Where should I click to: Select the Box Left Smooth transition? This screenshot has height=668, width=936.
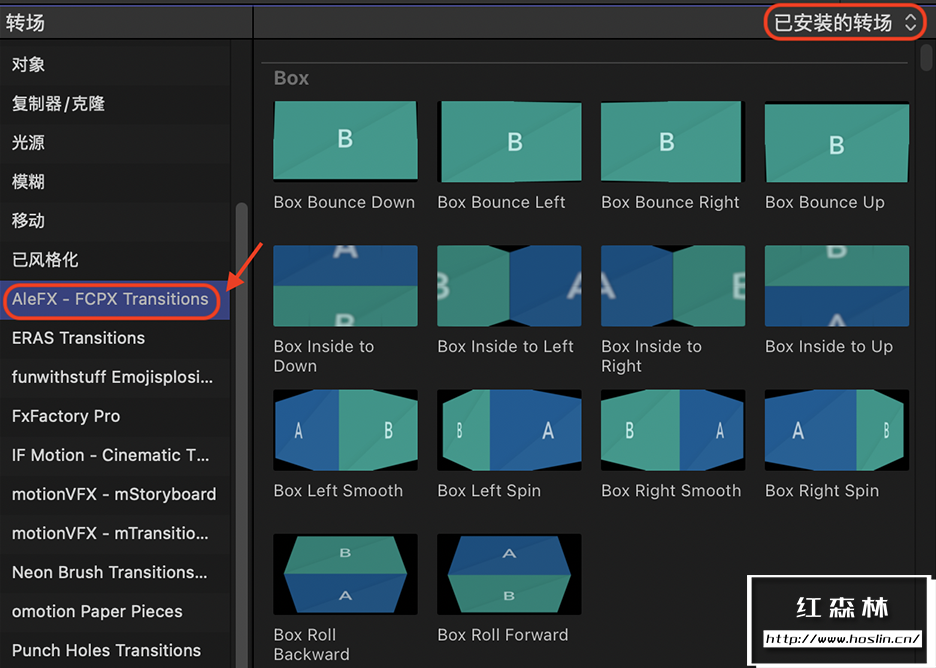pyautogui.click(x=345, y=430)
